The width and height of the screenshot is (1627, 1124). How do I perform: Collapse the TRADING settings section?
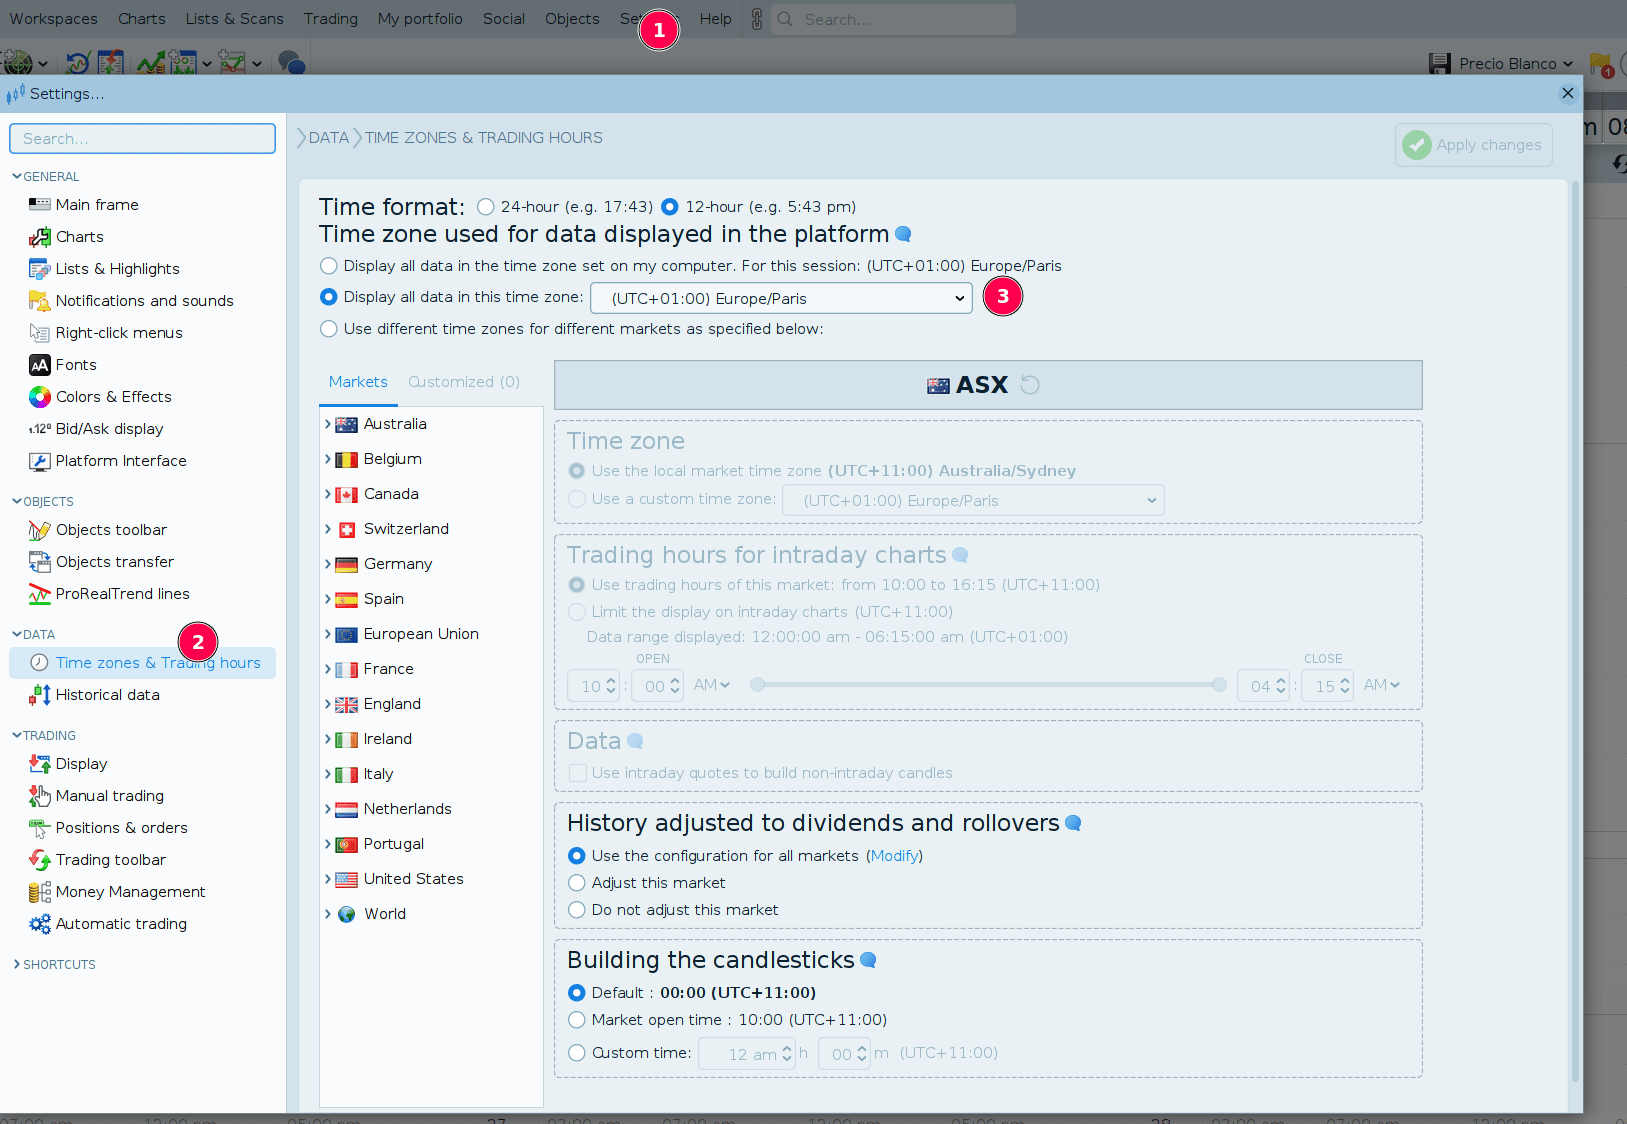17,736
